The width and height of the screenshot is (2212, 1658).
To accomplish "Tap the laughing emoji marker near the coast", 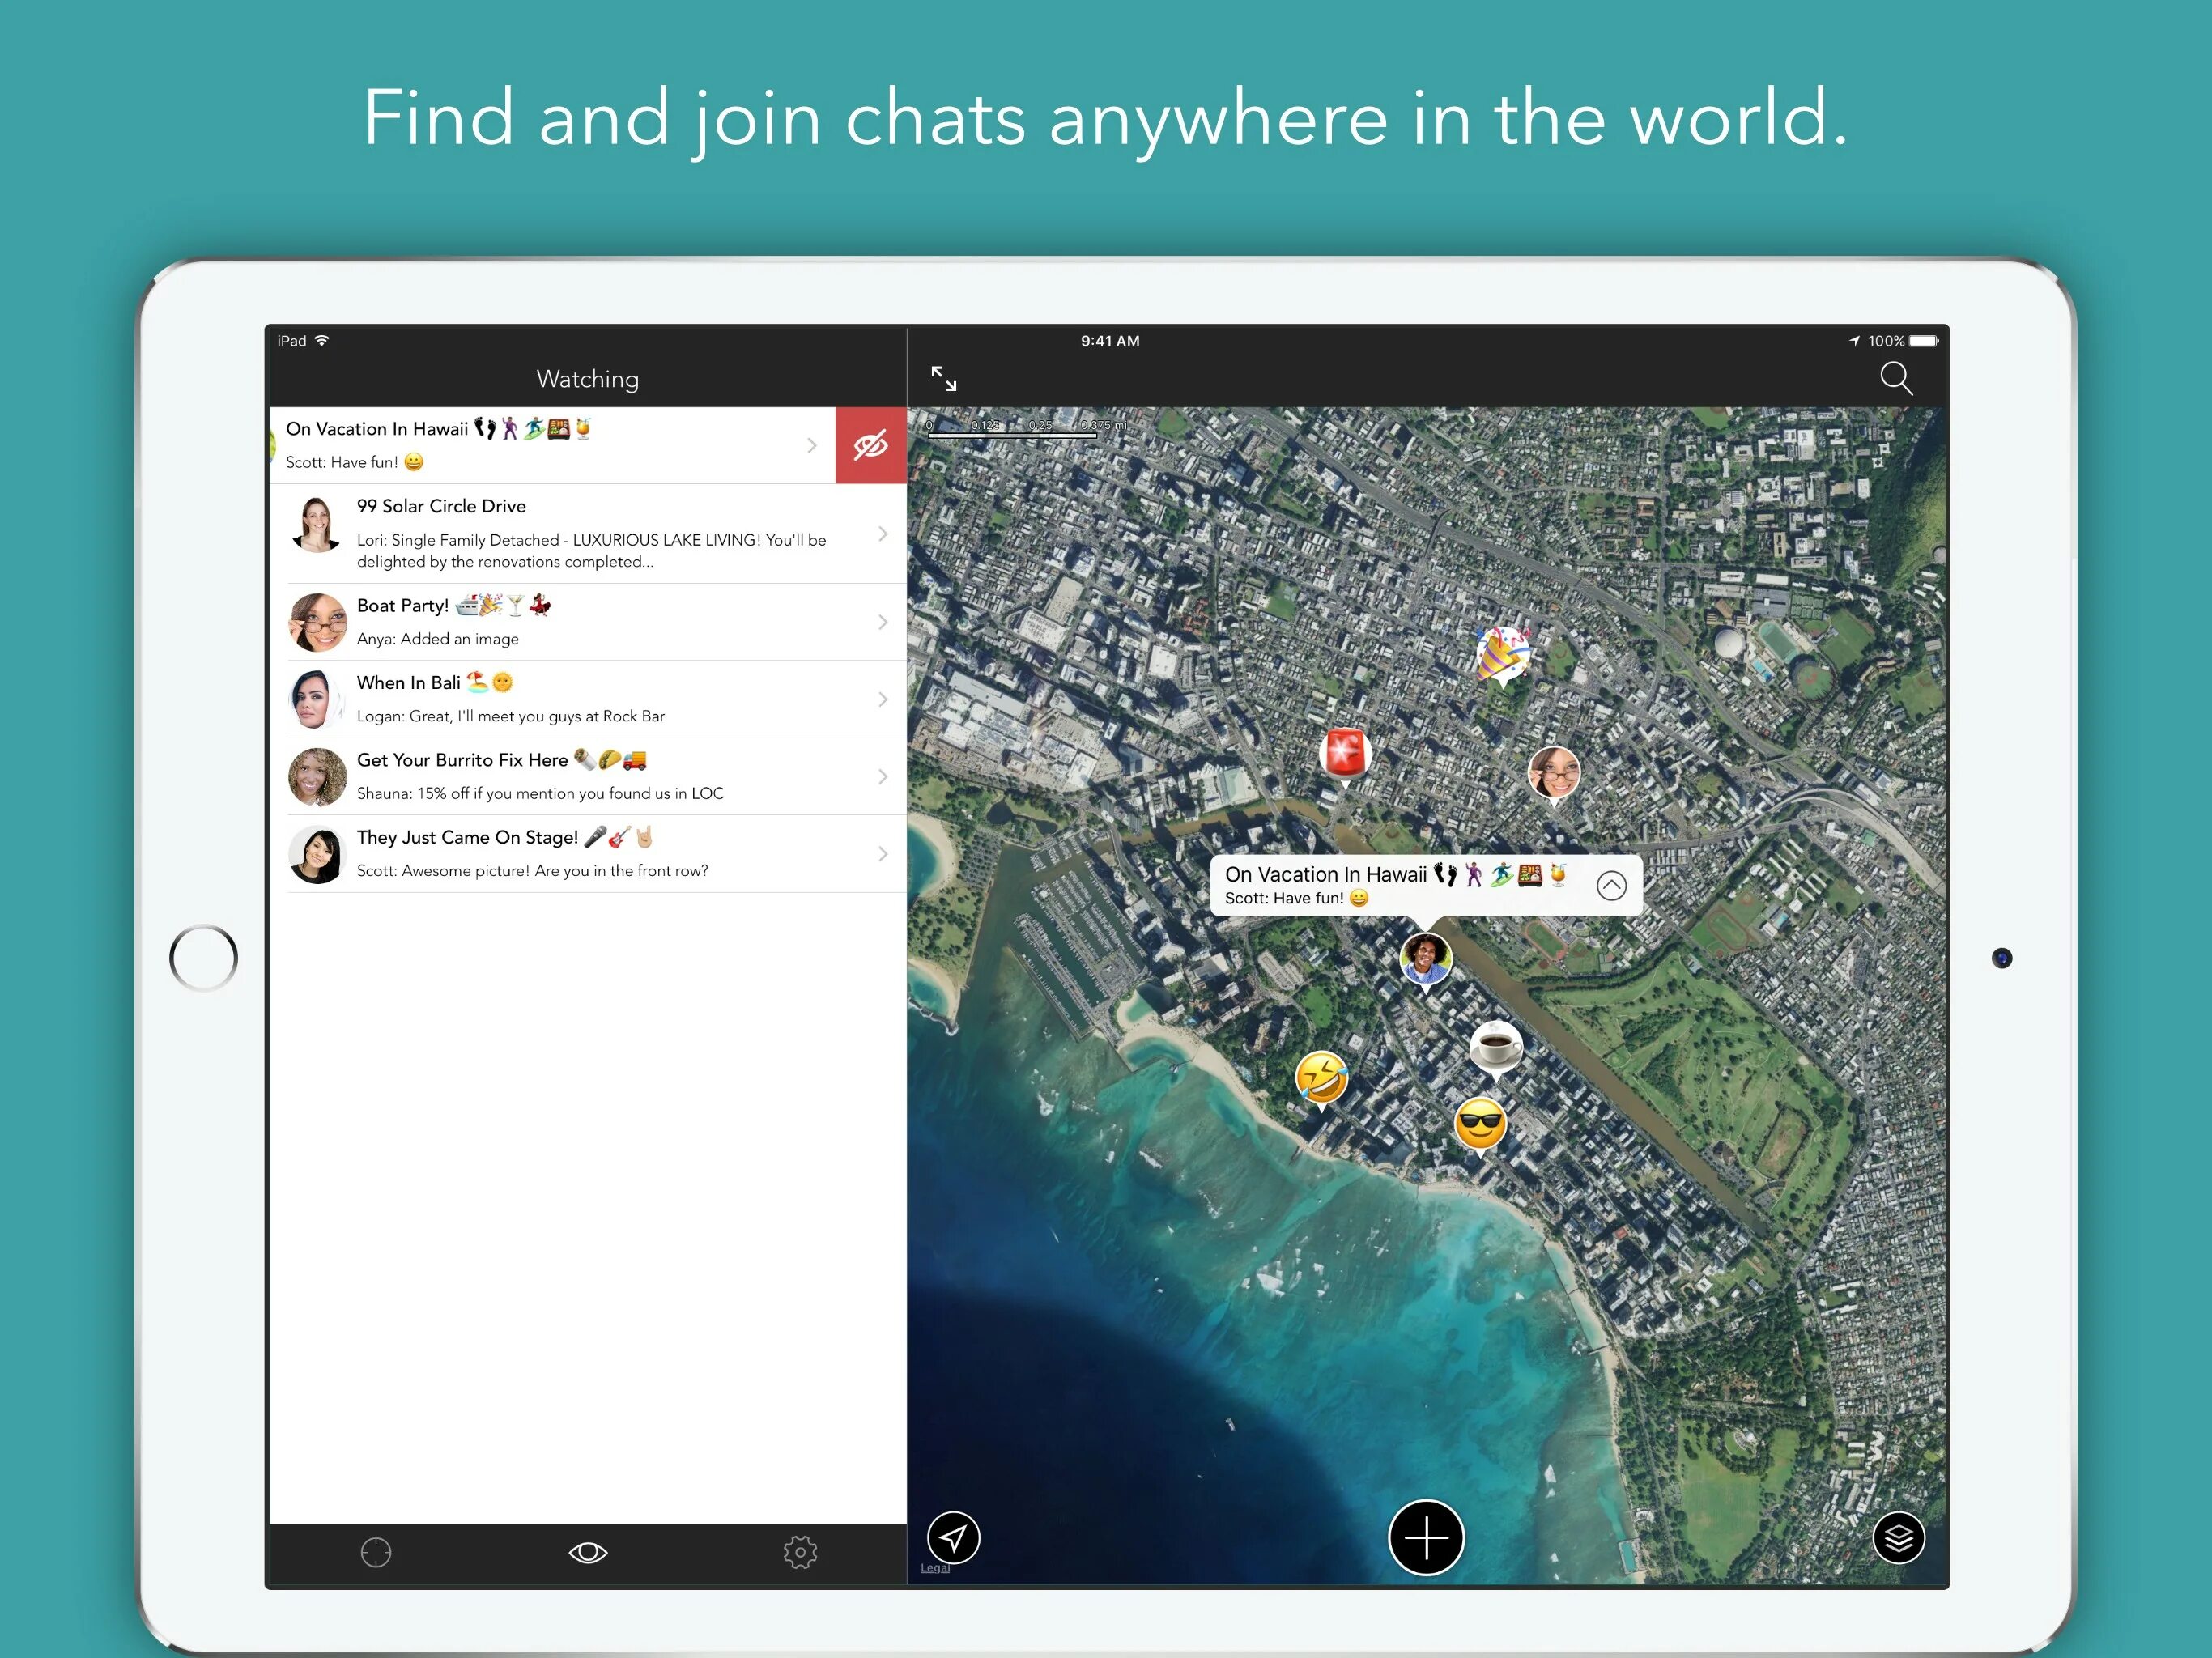I will pyautogui.click(x=1322, y=1080).
